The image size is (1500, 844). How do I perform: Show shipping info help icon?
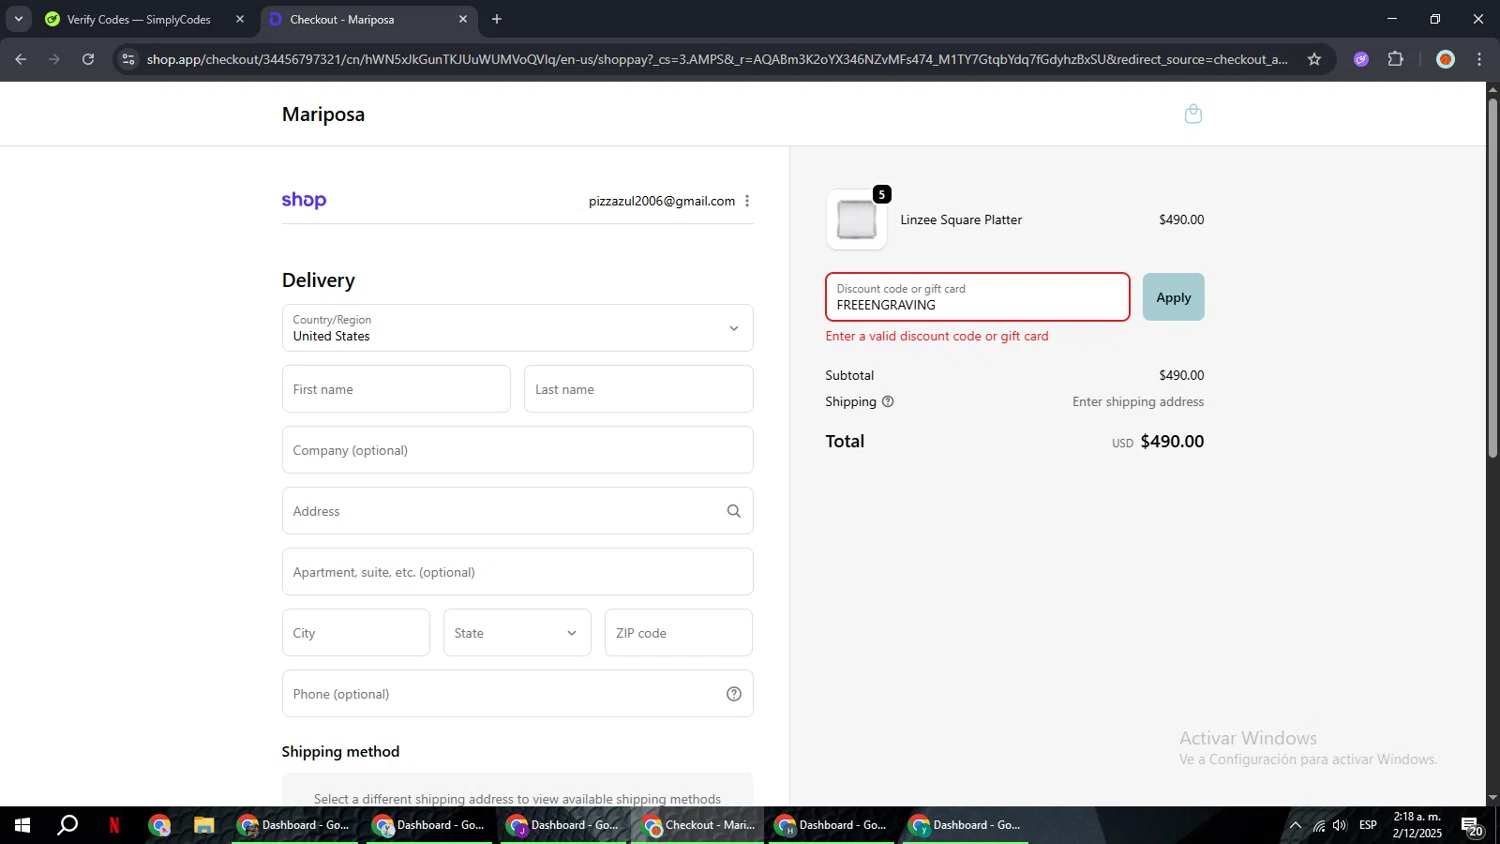[x=888, y=402]
